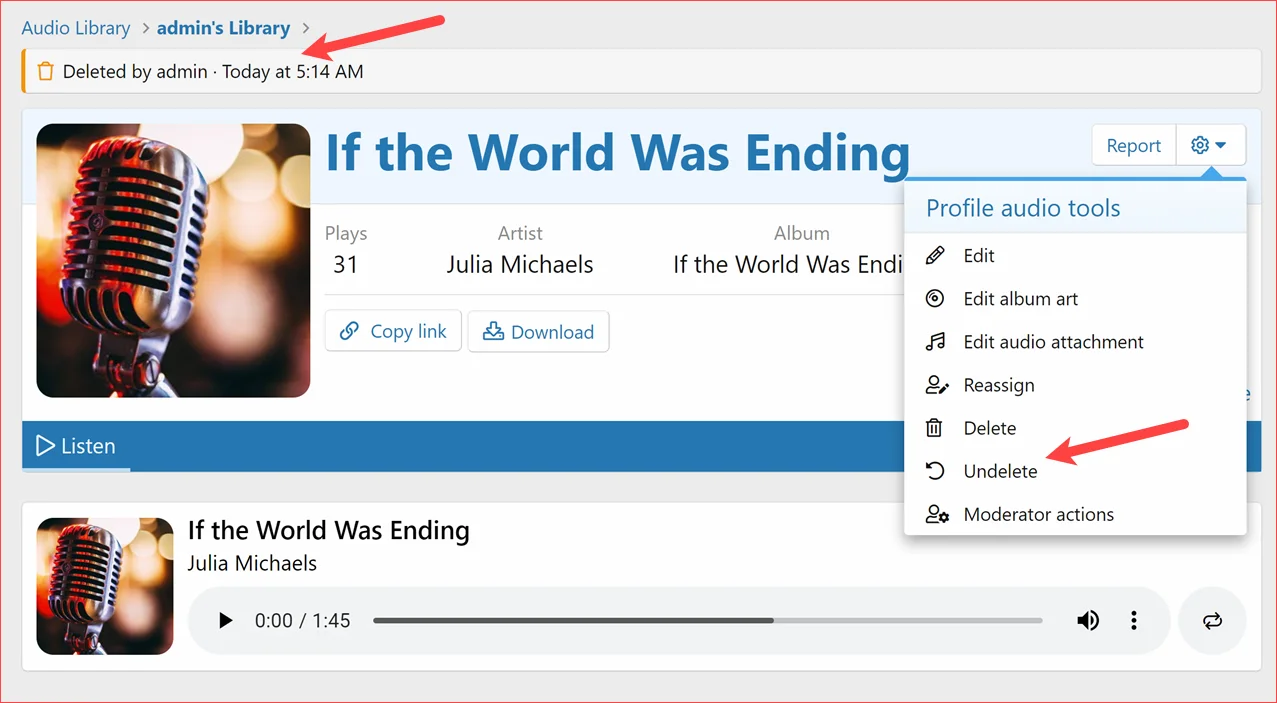This screenshot has width=1277, height=703.
Task: Open the audio player three-dot options menu
Action: [x=1133, y=621]
